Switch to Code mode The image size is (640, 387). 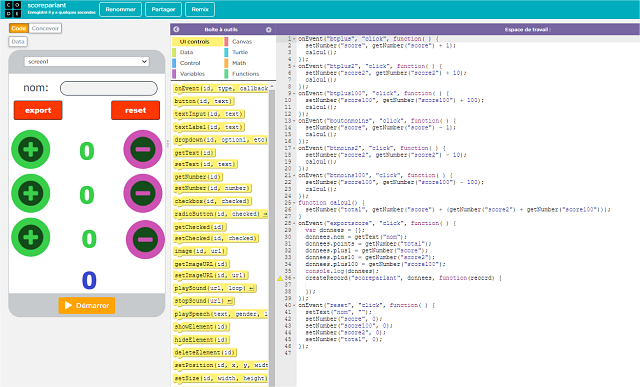click(19, 28)
